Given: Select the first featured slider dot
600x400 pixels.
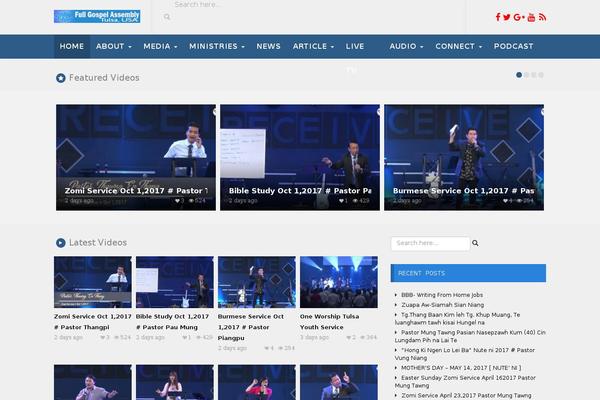Looking at the screenshot, I should [519, 75].
